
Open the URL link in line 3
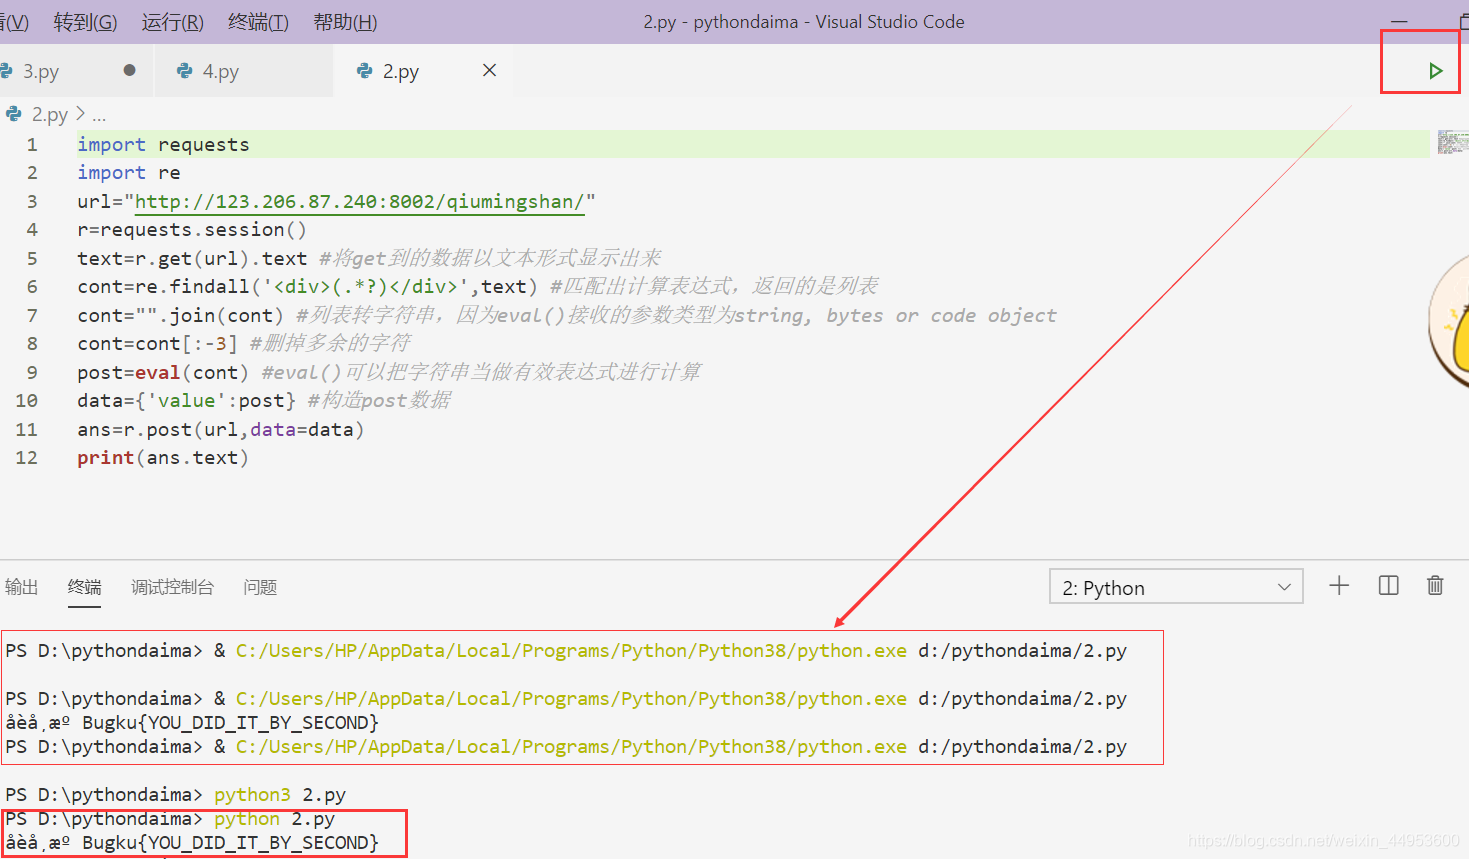tap(359, 202)
